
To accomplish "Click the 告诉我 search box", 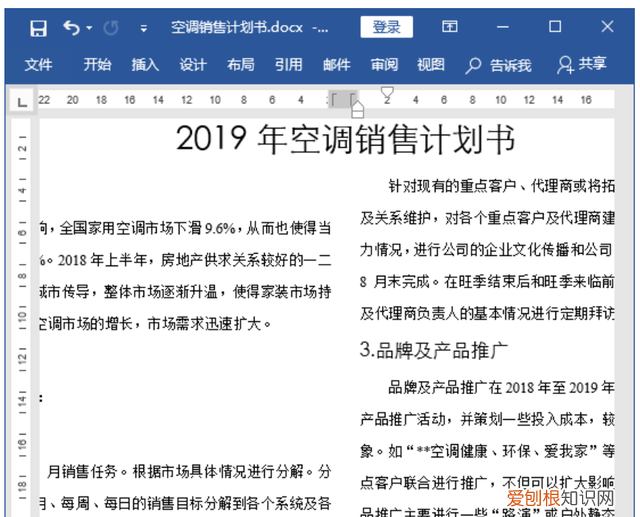I will pyautogui.click(x=498, y=65).
